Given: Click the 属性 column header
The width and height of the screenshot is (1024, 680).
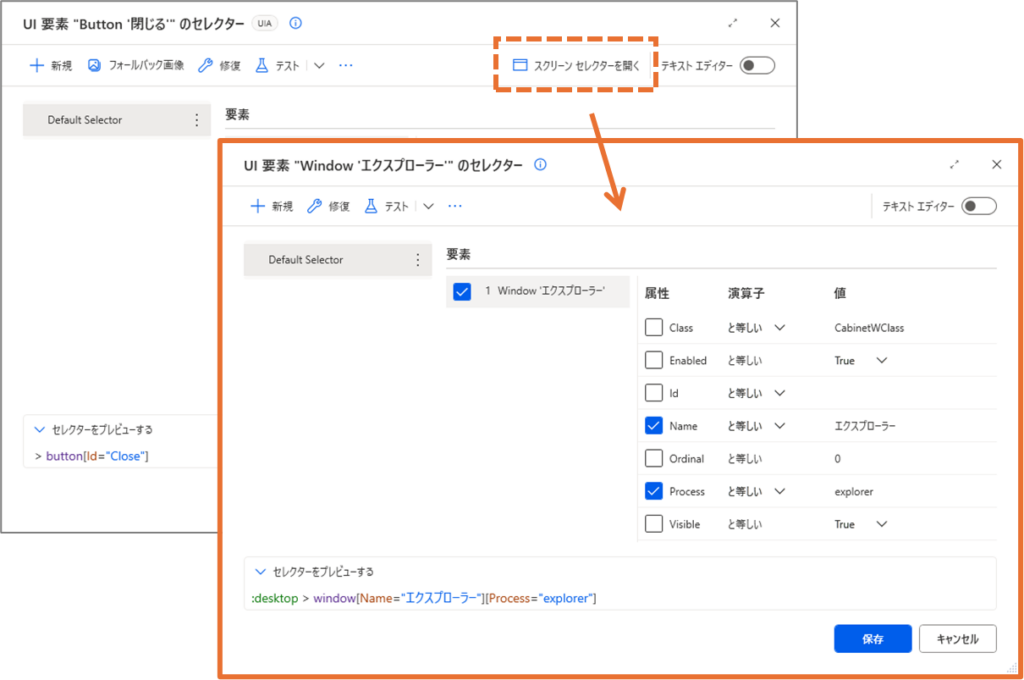Looking at the screenshot, I should (657, 293).
